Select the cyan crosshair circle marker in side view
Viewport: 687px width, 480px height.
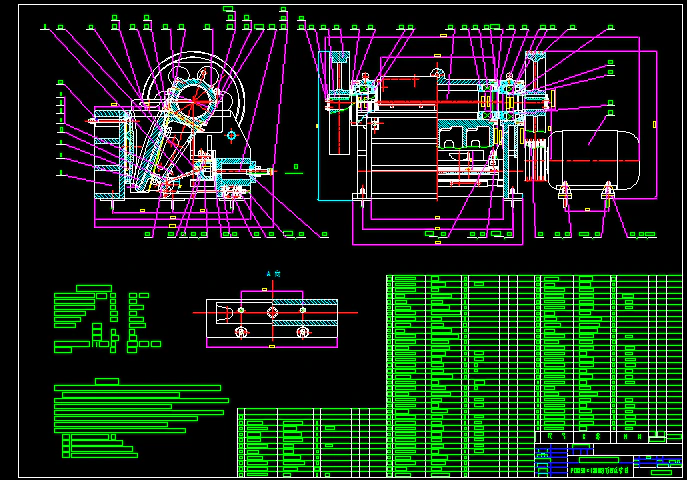pos(232,136)
